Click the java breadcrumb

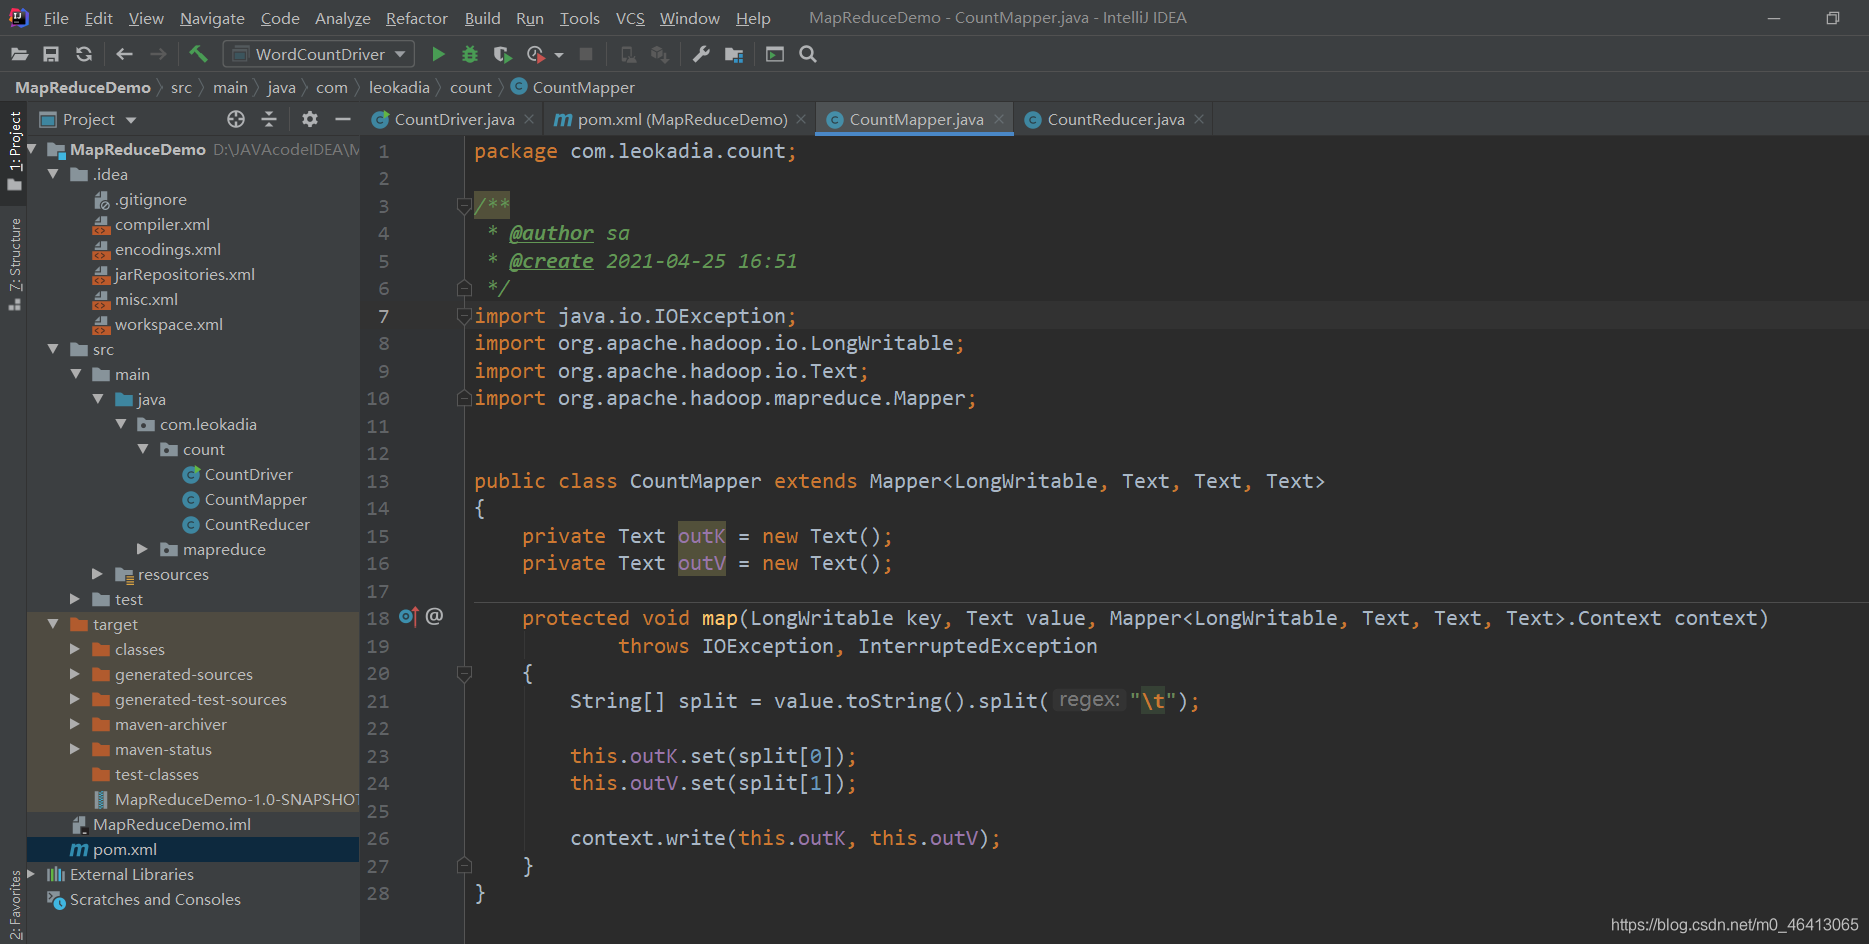[x=281, y=88]
